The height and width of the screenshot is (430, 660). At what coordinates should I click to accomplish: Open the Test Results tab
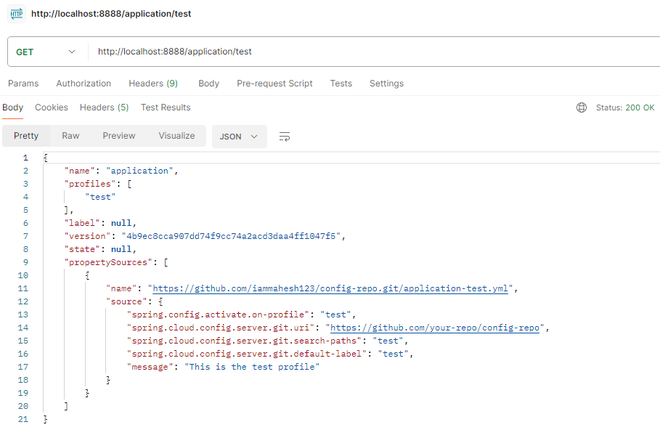[165, 107]
